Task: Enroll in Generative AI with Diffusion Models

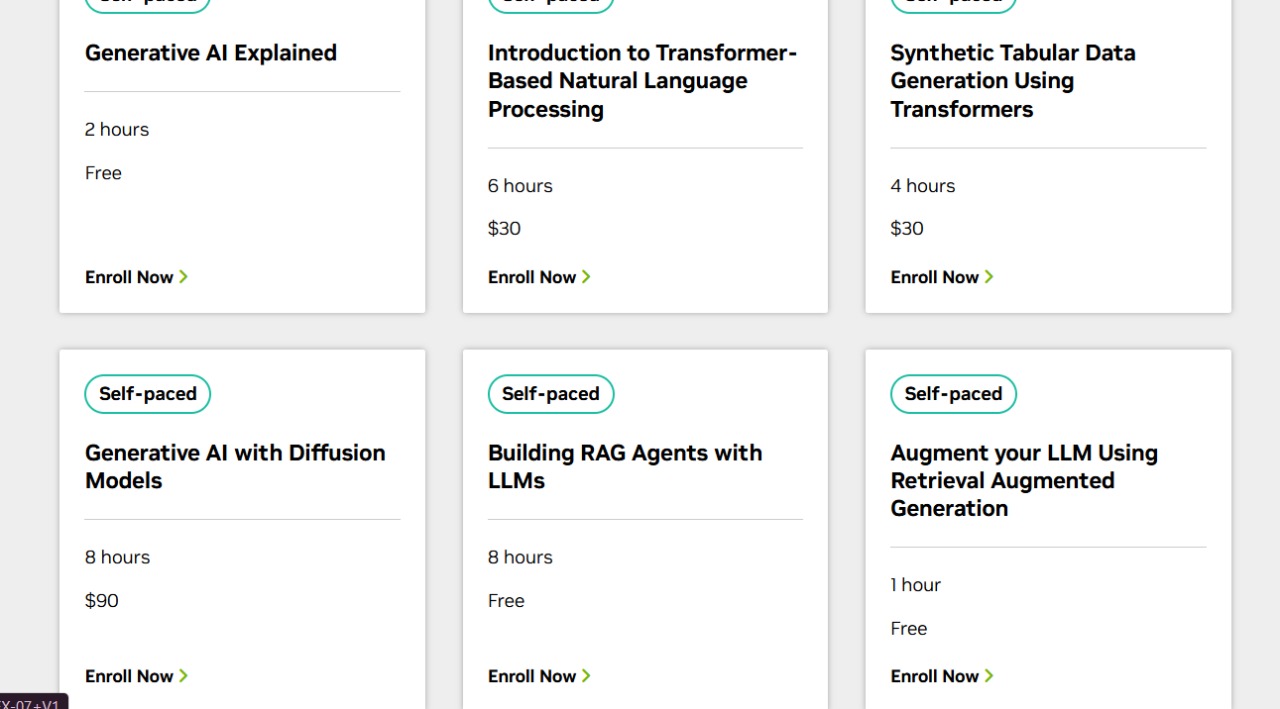Action: point(130,676)
